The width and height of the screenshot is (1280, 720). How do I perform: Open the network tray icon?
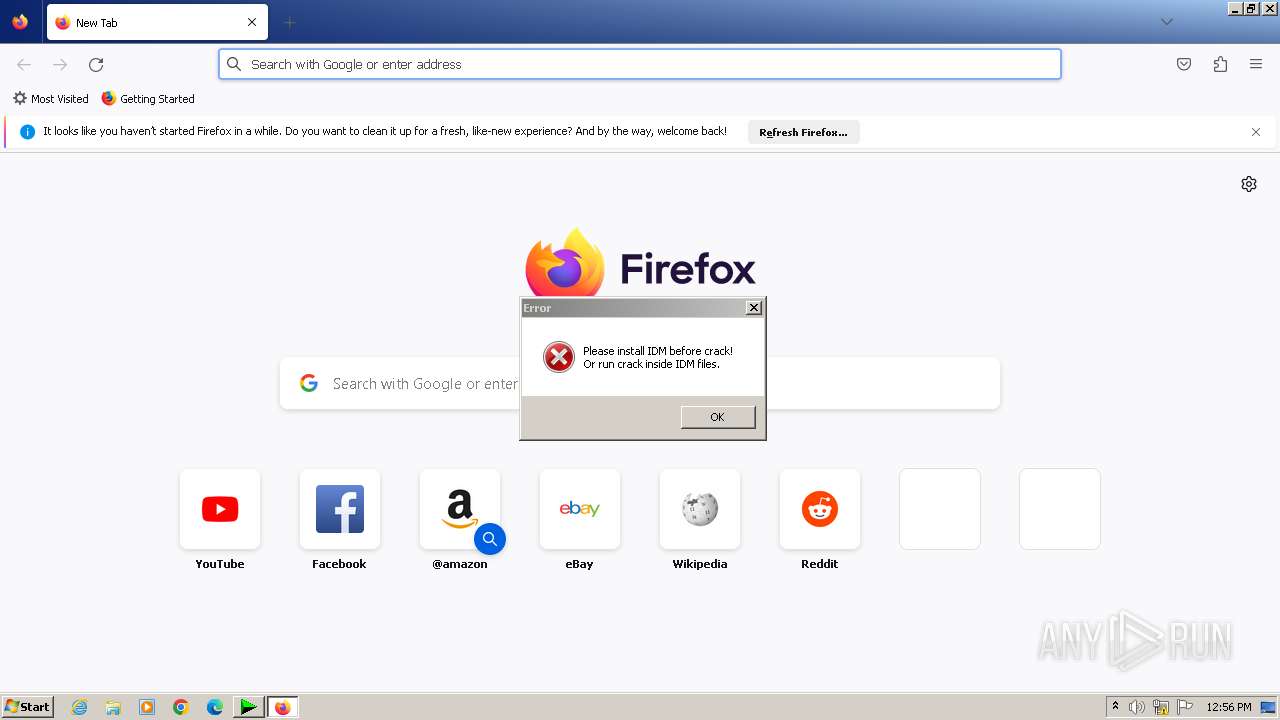pos(1161,707)
